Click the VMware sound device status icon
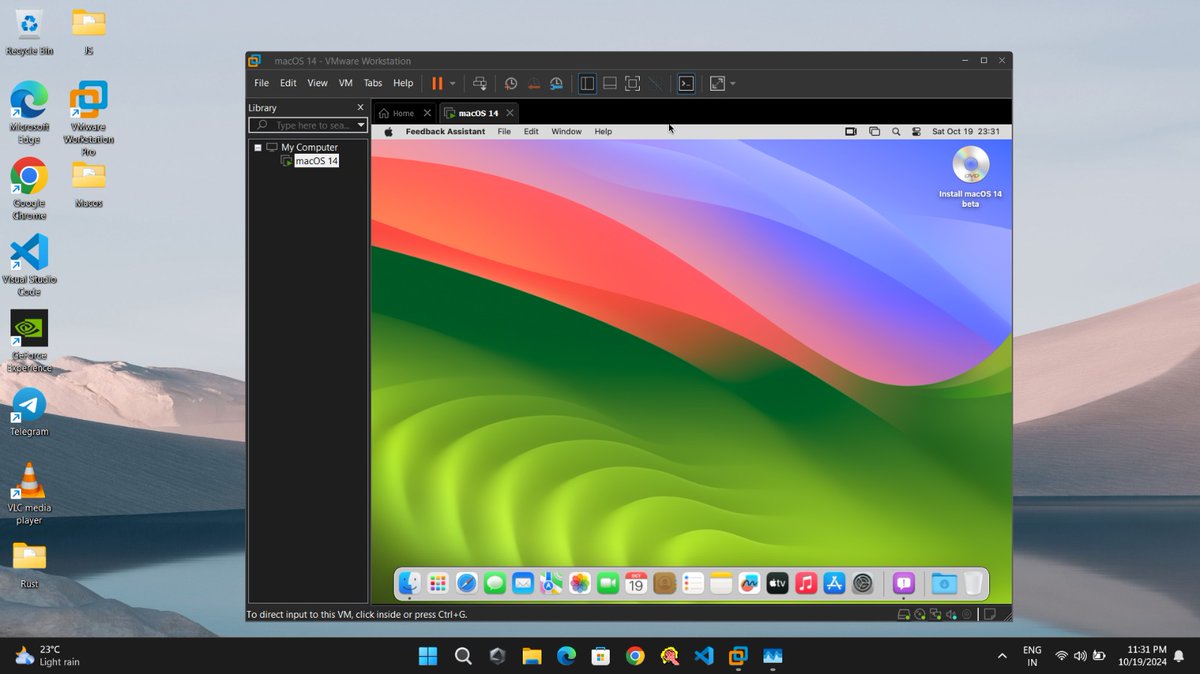Image resolution: width=1200 pixels, height=674 pixels. [x=951, y=614]
